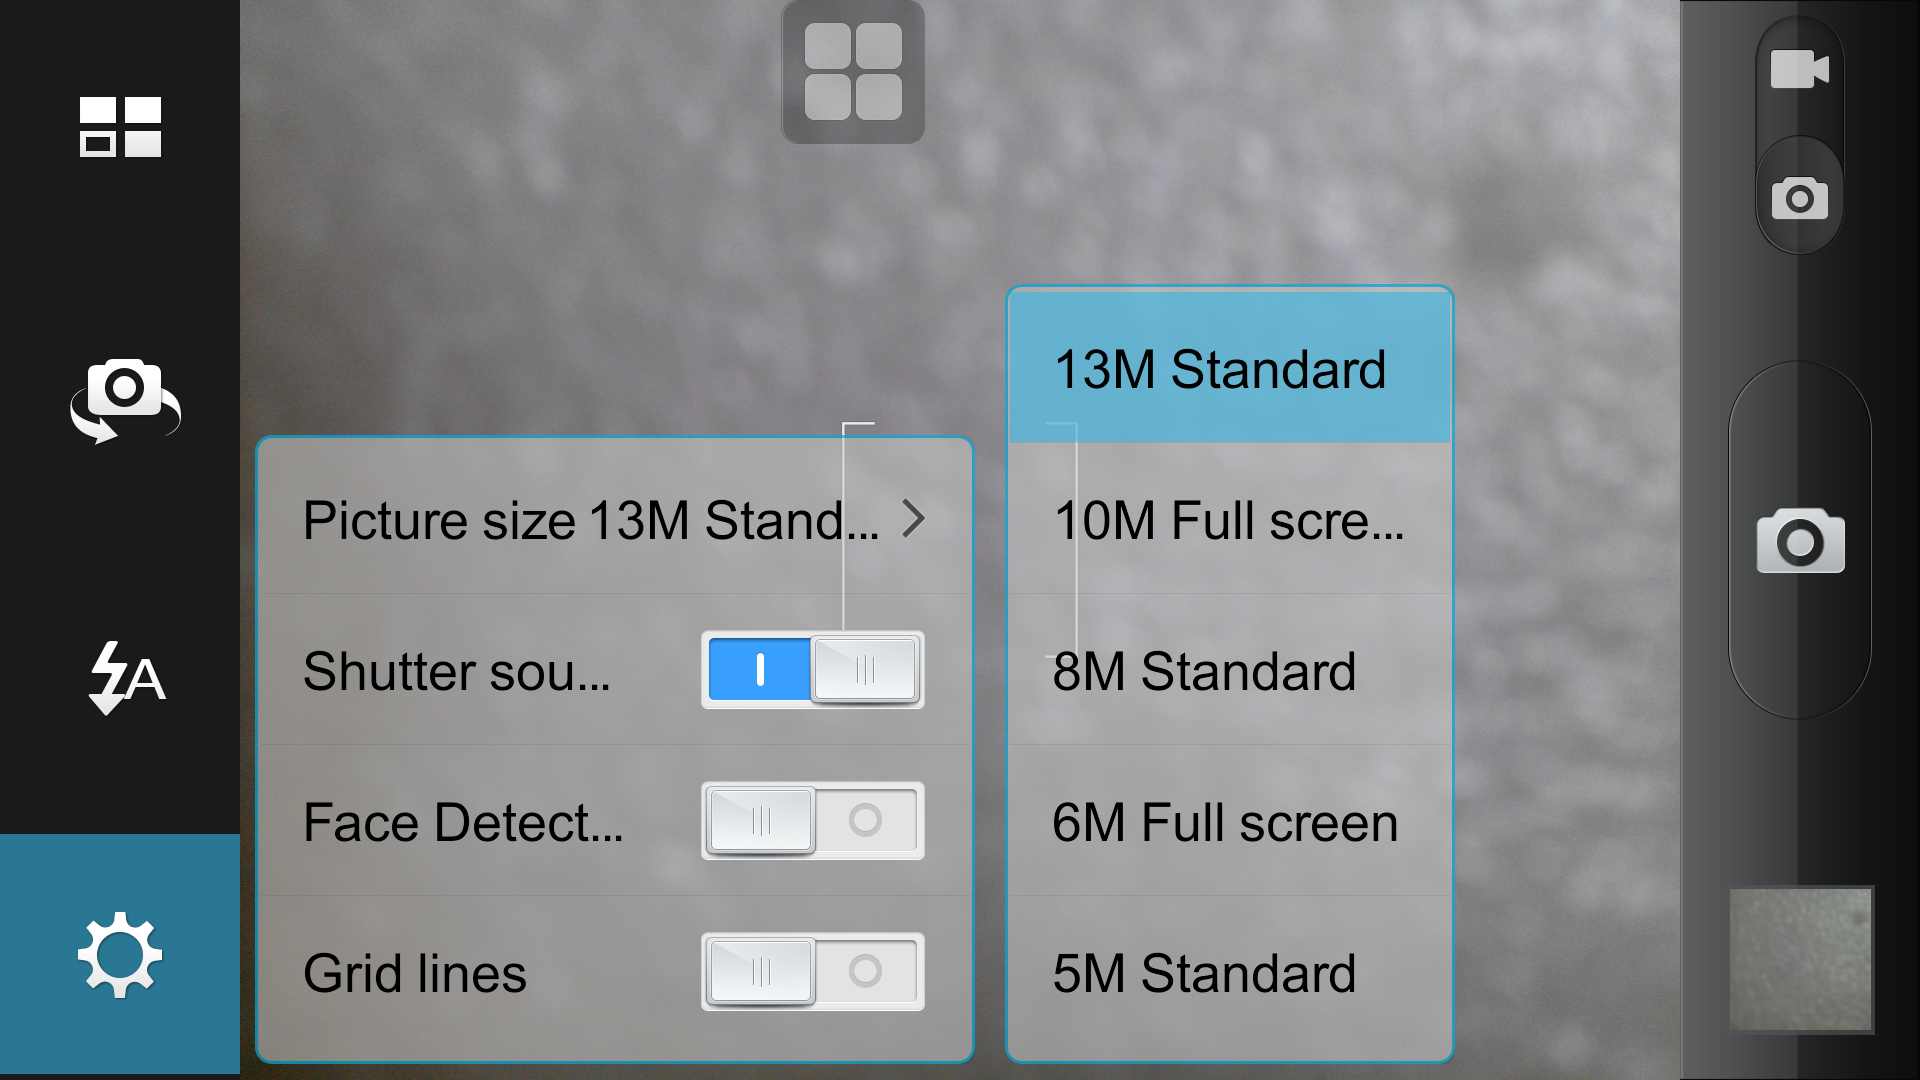1920x1080 pixels.
Task: Open Picture size 13M Standard setting
Action: click(x=590, y=520)
